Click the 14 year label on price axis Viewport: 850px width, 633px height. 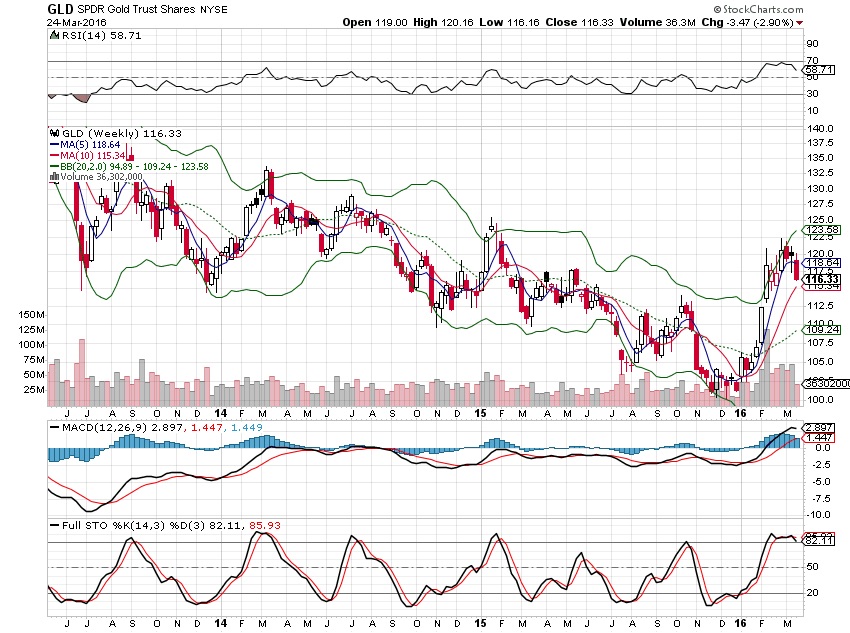pyautogui.click(x=220, y=411)
